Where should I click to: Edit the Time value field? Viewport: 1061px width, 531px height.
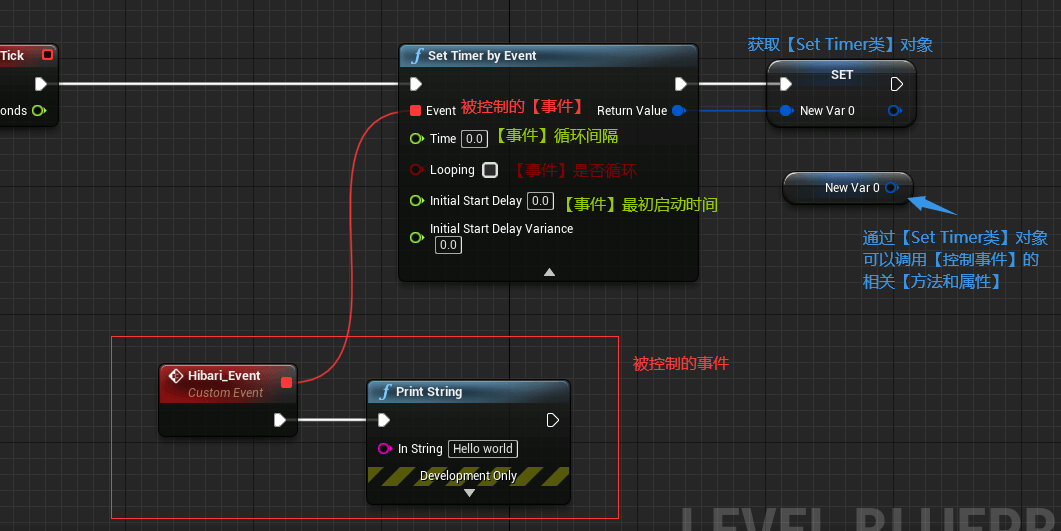coord(474,139)
